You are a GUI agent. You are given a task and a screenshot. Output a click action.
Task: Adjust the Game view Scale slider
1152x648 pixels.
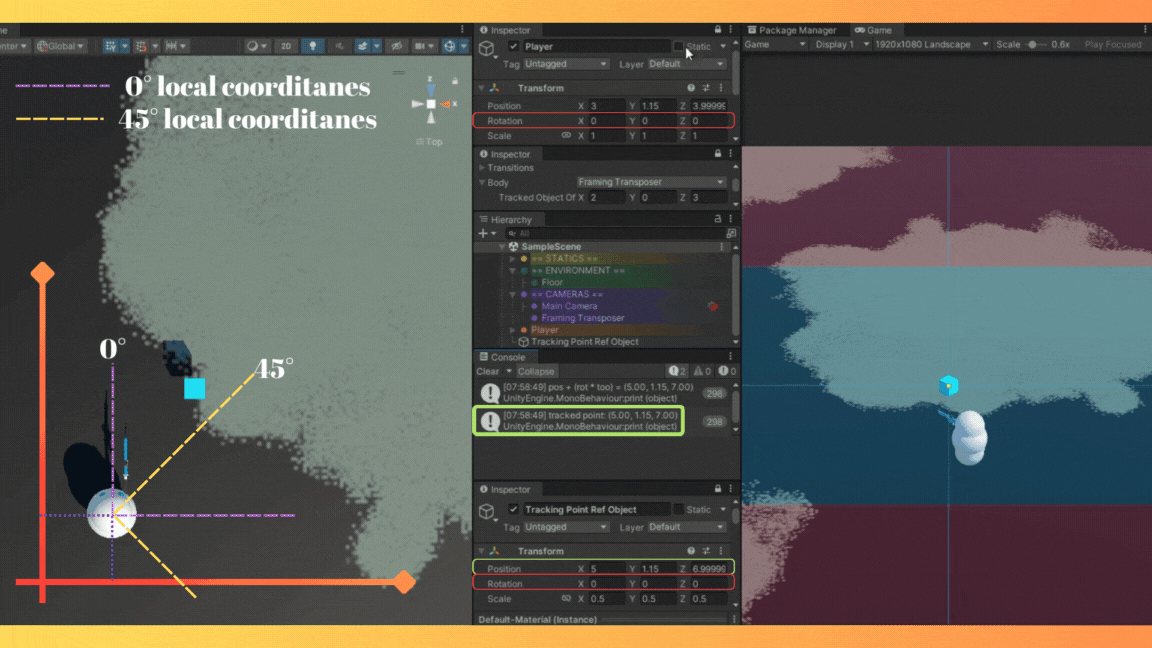tap(1034, 44)
